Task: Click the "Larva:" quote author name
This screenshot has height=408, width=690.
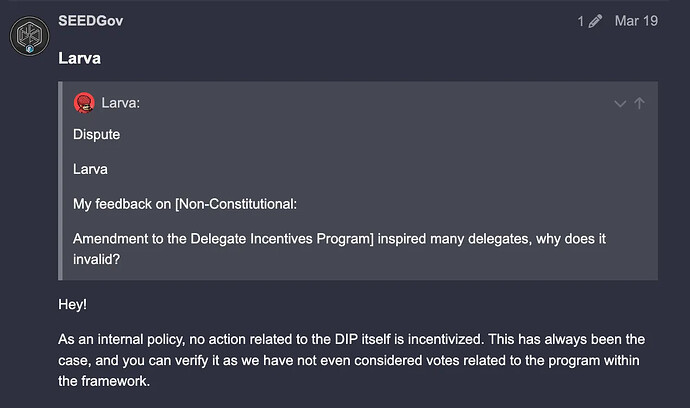Action: [124, 103]
